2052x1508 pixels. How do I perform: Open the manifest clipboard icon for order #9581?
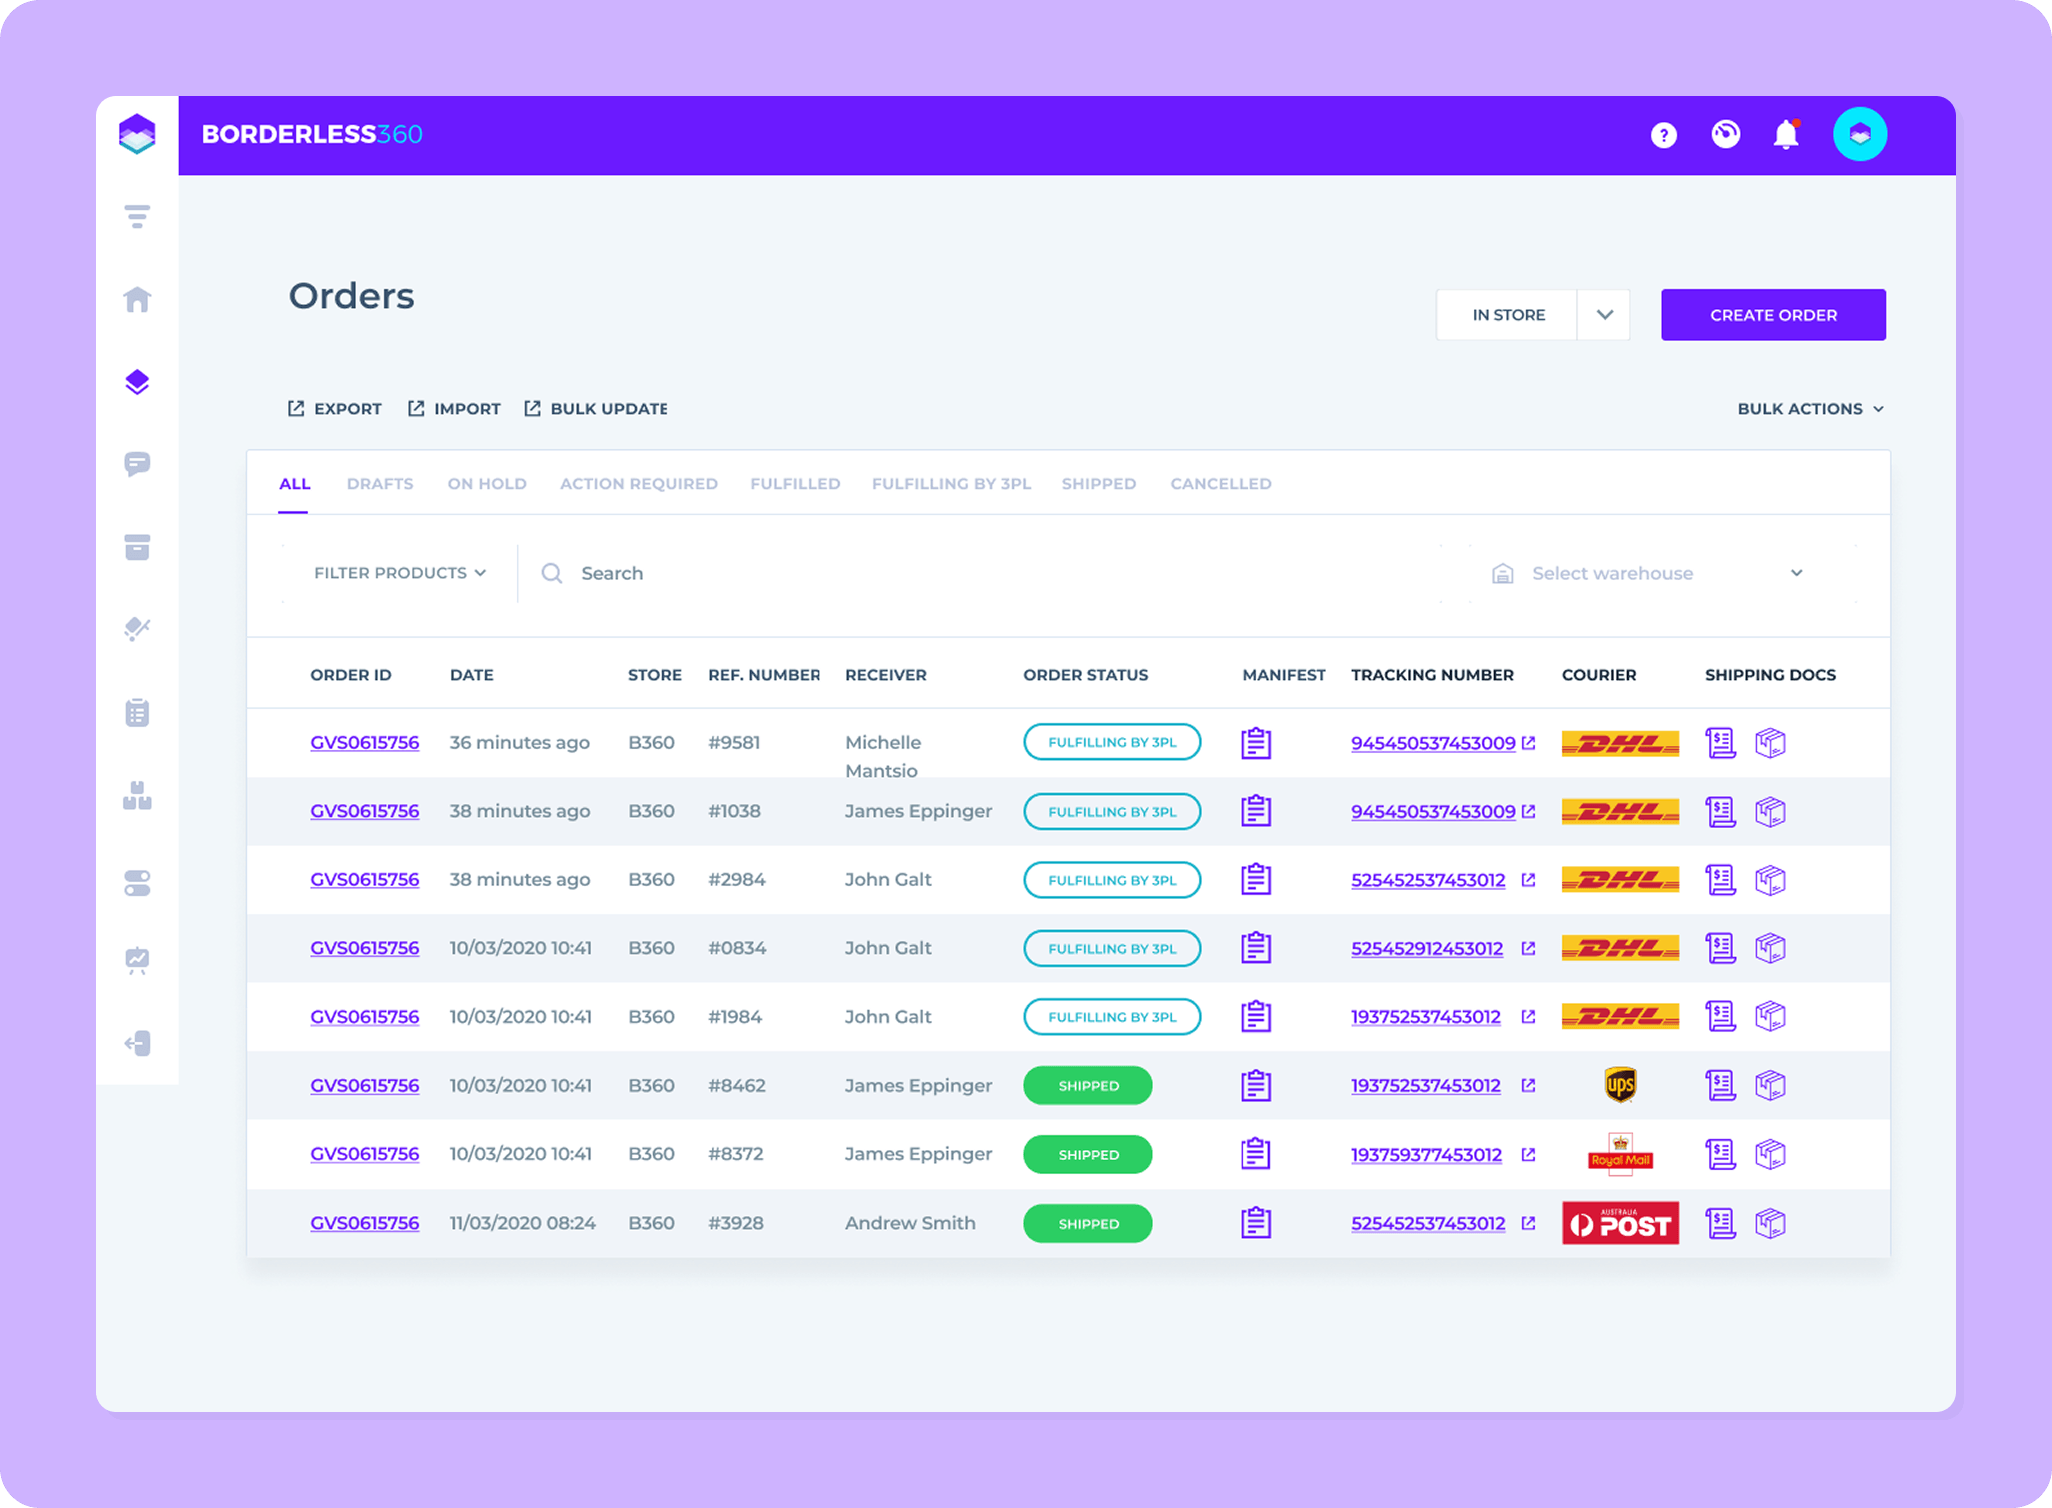1256,743
